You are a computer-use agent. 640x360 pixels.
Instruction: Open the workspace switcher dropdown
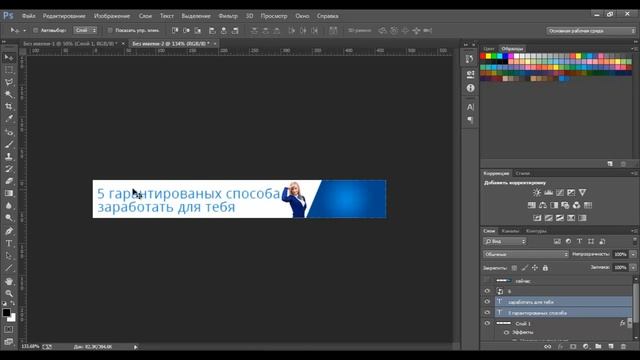(x=591, y=31)
